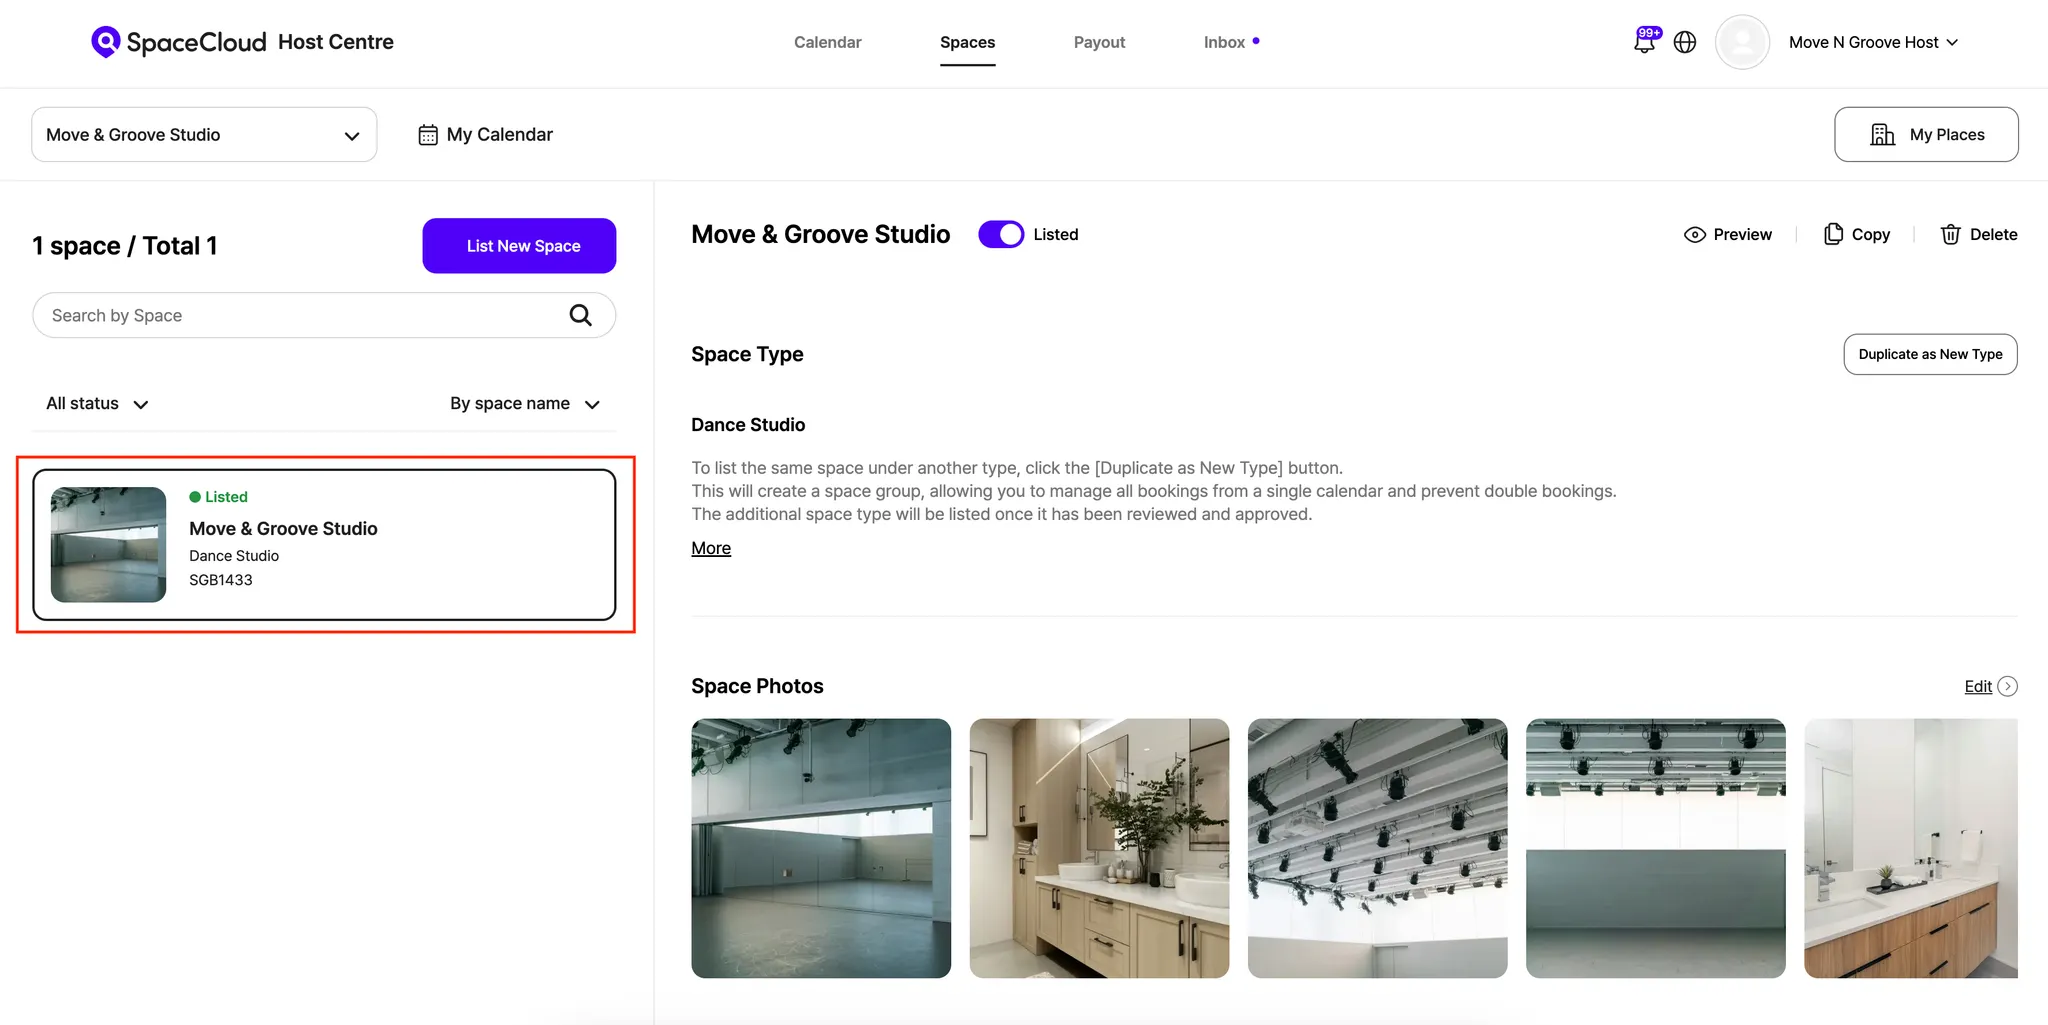2048x1025 pixels.
Task: Click the List New Space button
Action: tap(519, 245)
